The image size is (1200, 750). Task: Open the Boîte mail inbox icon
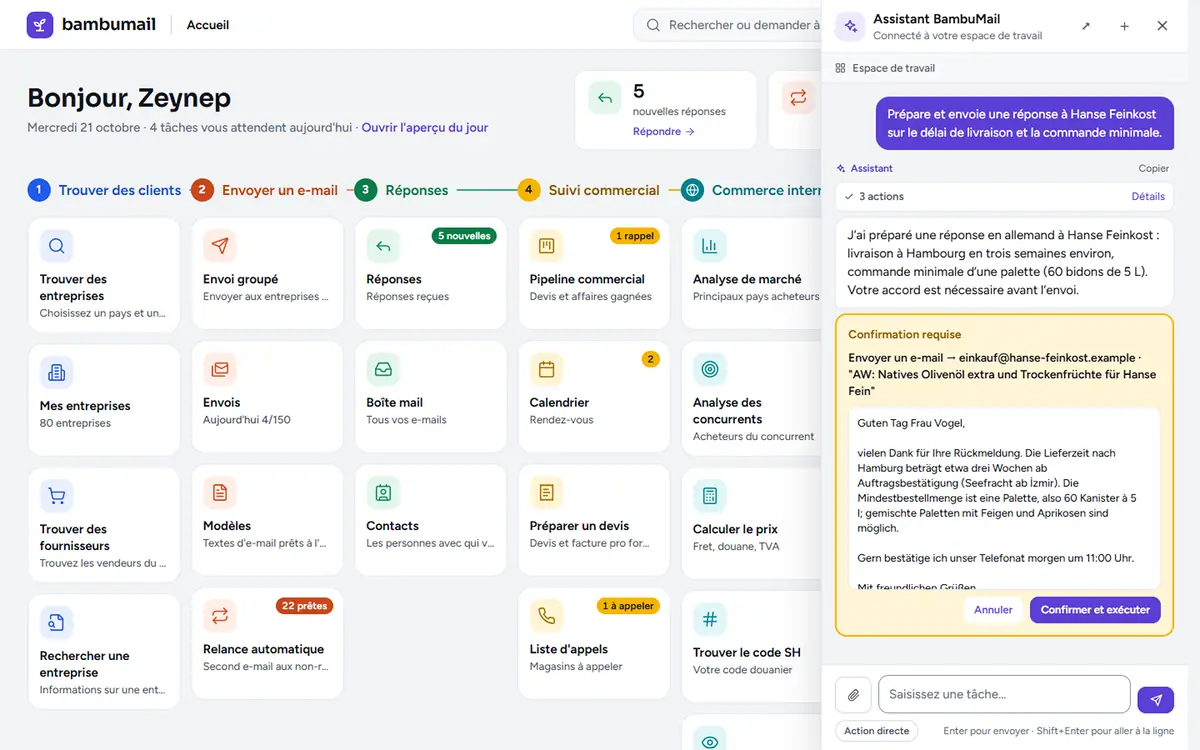pyautogui.click(x=383, y=369)
